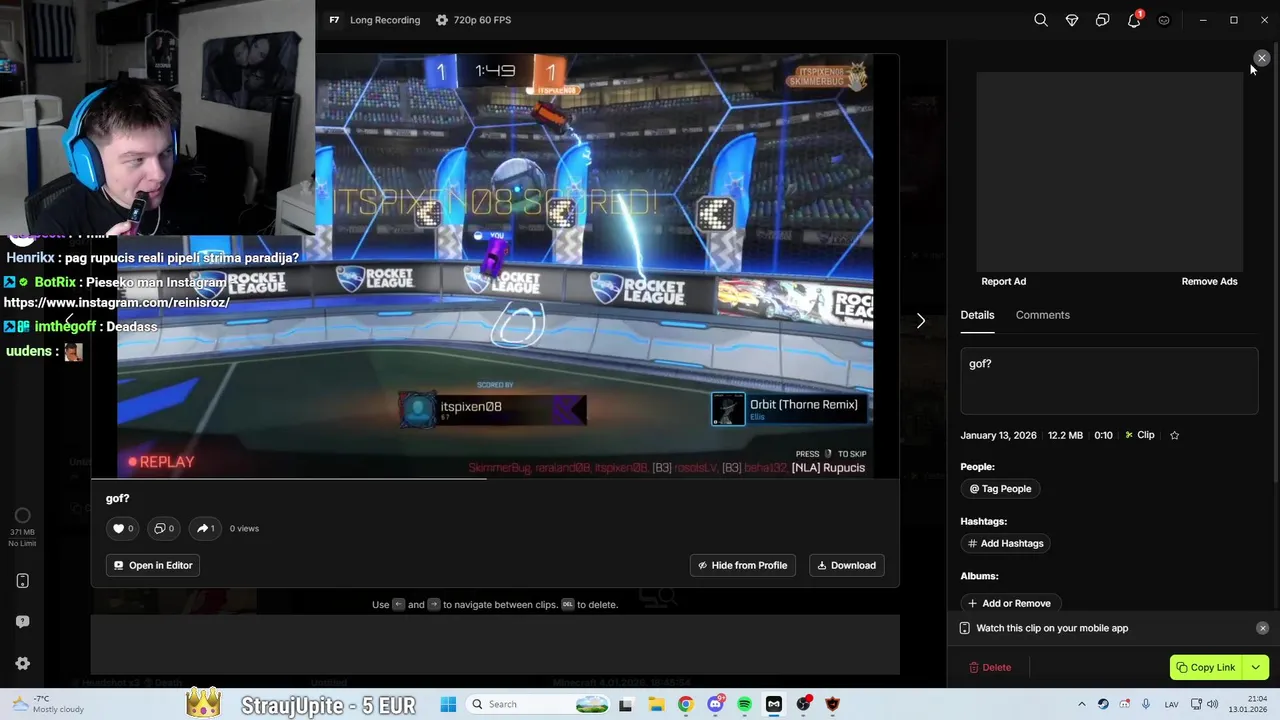Viewport: 1280px width, 720px height.
Task: Click the Steam icon in system tray
Action: (x=1103, y=704)
